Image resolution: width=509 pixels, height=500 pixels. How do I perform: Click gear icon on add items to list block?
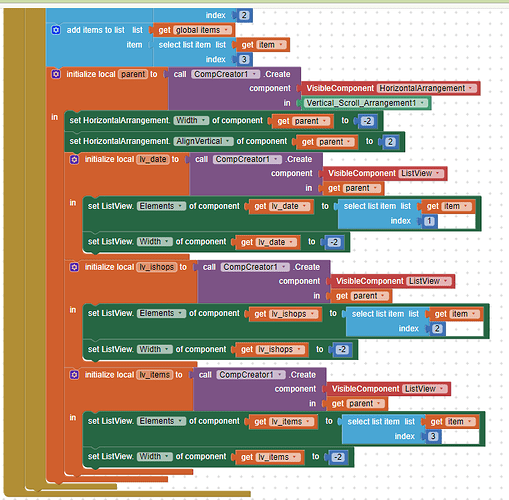click(56, 30)
